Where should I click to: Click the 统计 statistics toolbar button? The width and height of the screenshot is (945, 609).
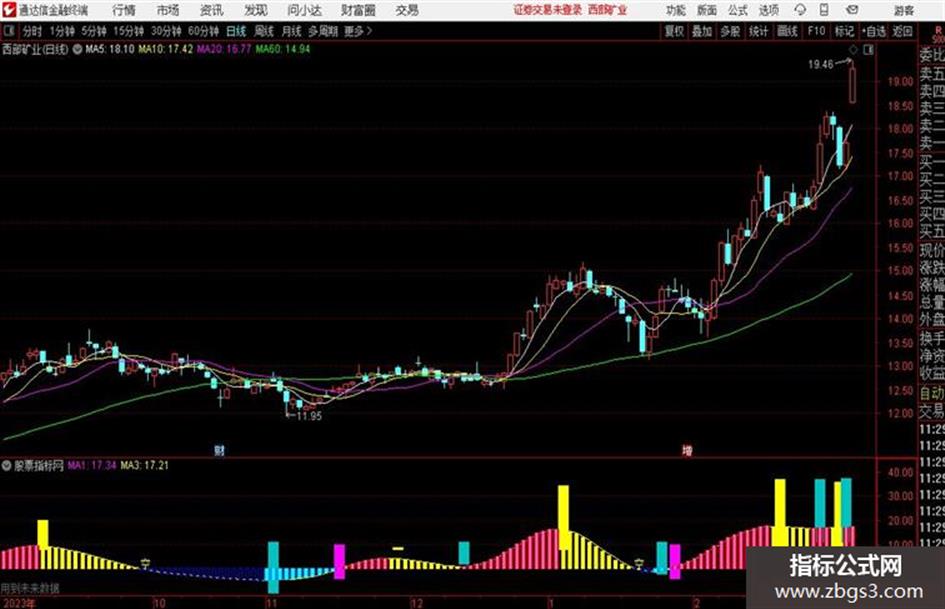[x=758, y=31]
